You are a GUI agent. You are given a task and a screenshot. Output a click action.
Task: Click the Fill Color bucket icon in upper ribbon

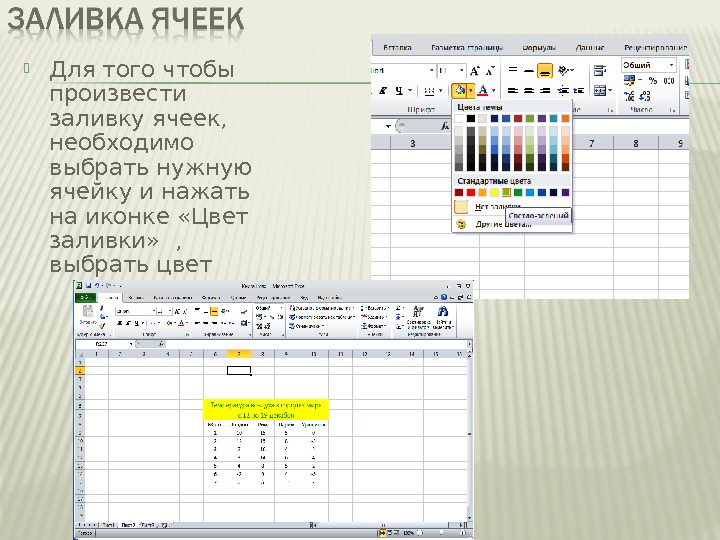[460, 90]
